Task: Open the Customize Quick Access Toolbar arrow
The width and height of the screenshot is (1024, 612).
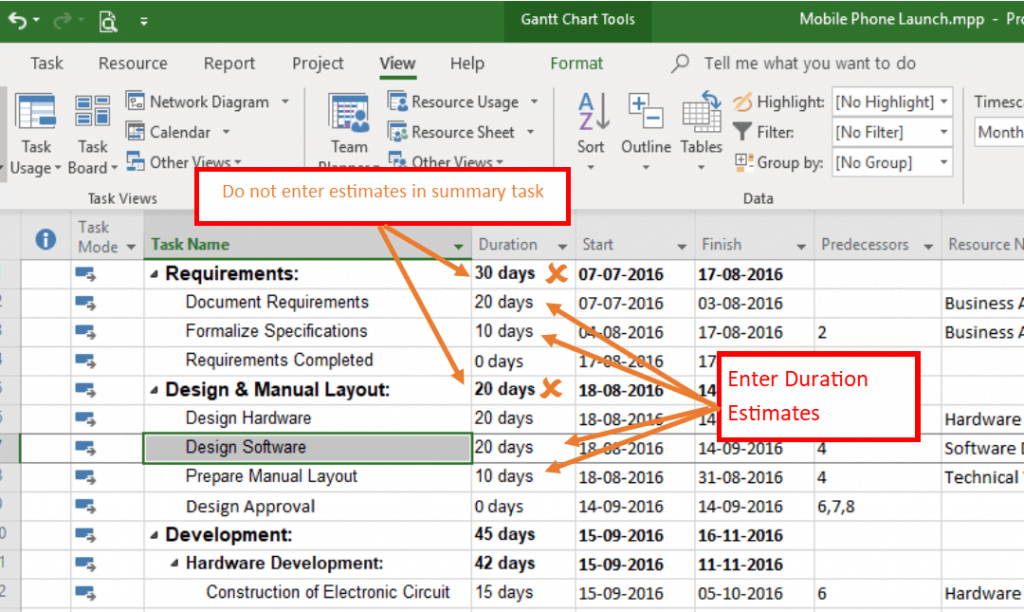Action: pyautogui.click(x=144, y=22)
